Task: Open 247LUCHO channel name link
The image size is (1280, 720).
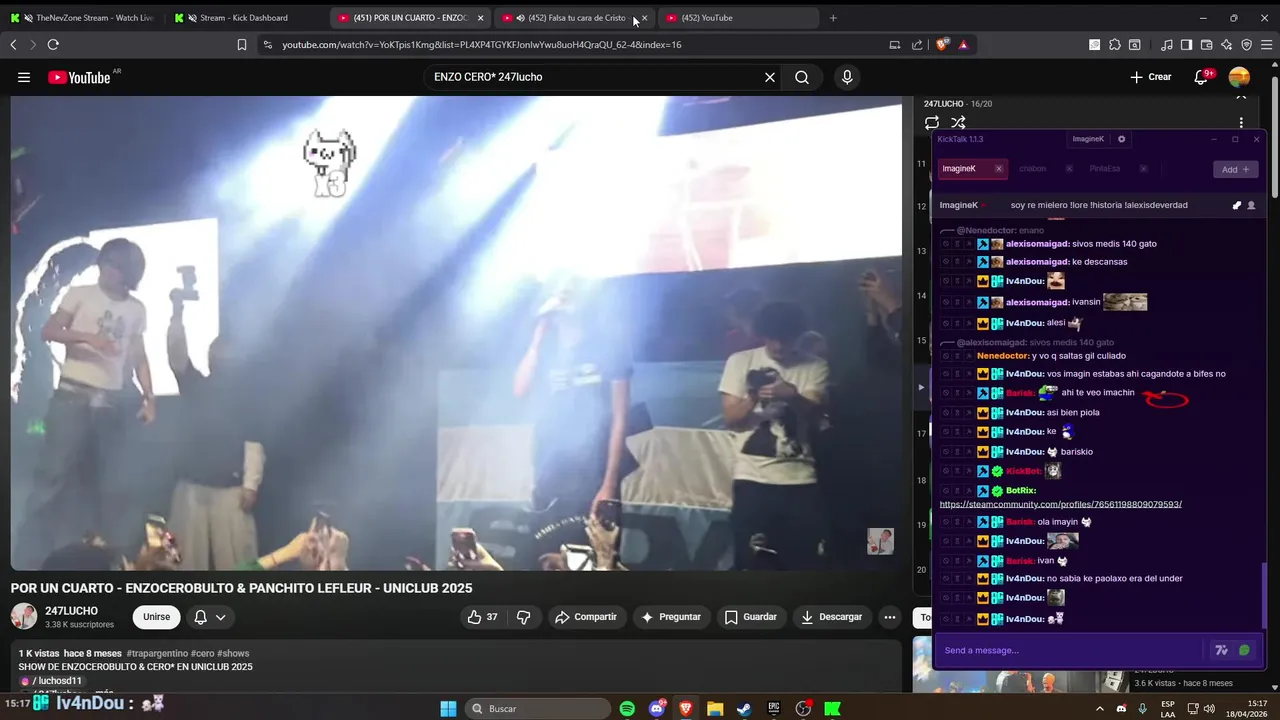Action: [71, 610]
